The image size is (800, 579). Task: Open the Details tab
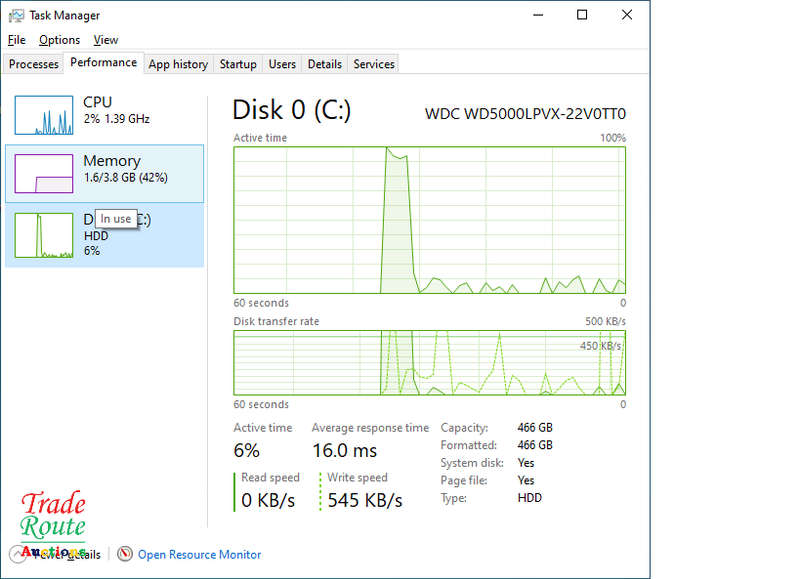pyautogui.click(x=324, y=64)
